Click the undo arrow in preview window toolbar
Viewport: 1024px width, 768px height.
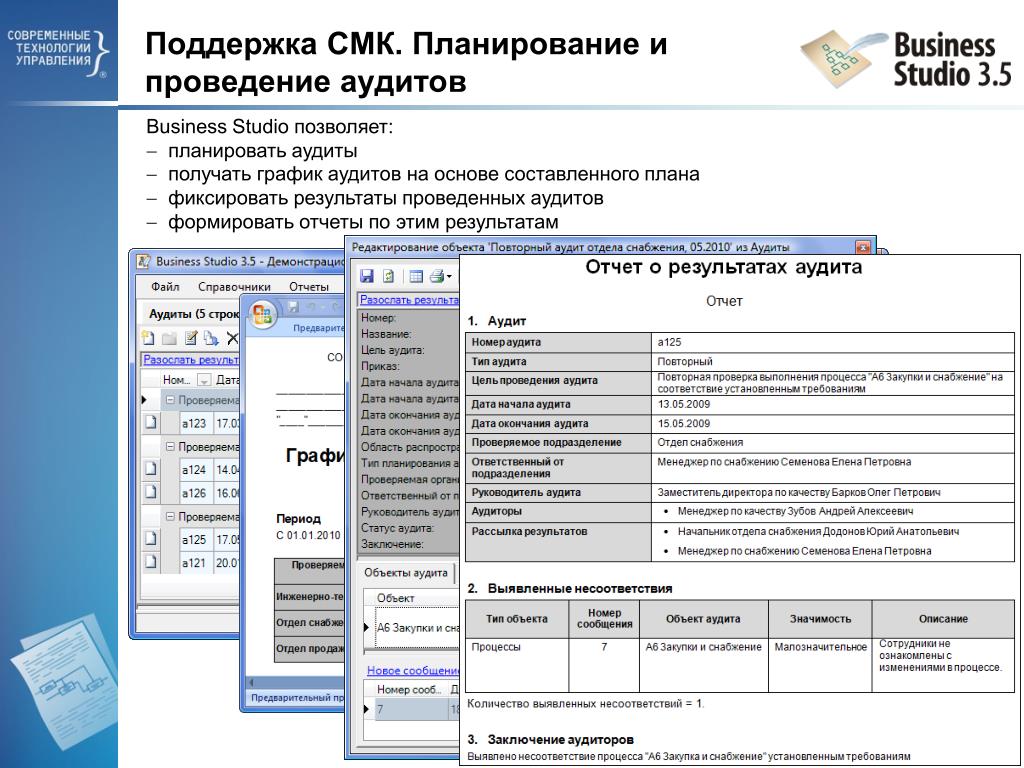click(312, 307)
